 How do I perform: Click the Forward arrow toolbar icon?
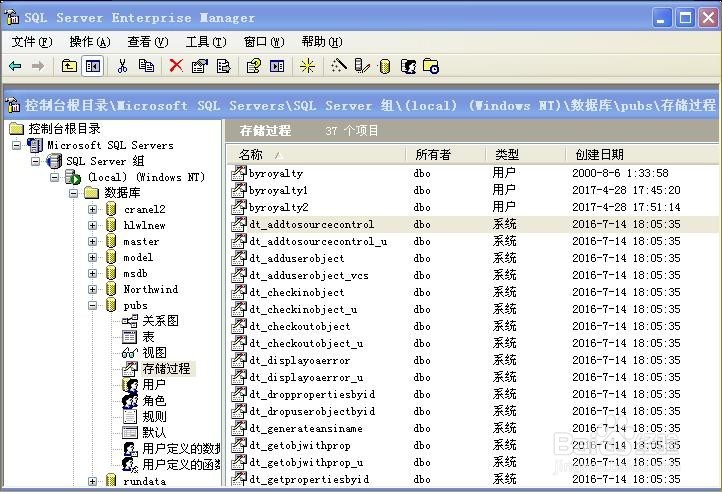point(38,66)
